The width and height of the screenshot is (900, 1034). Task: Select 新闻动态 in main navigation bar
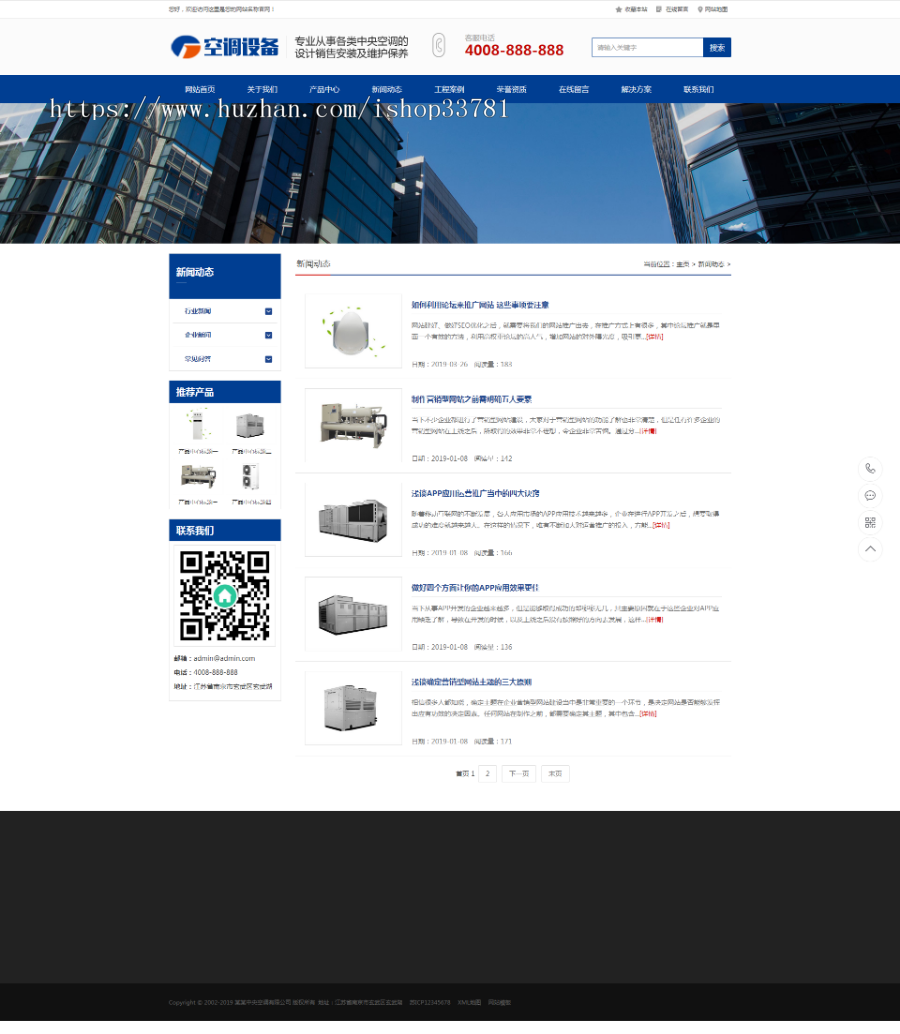pos(386,90)
